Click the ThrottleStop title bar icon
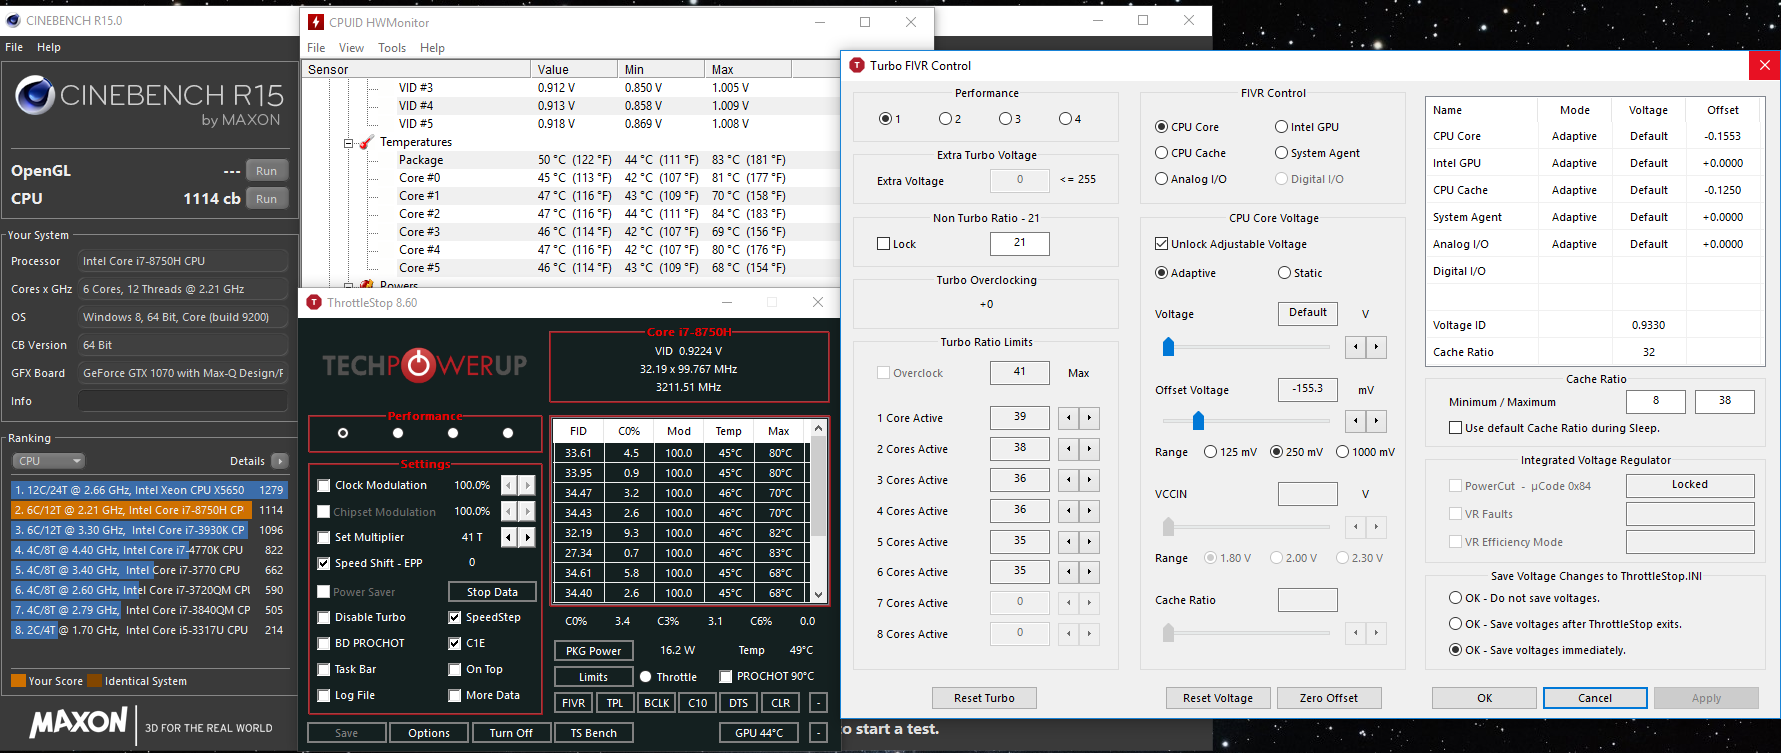Viewport: 1781px width, 753px height. (x=314, y=302)
